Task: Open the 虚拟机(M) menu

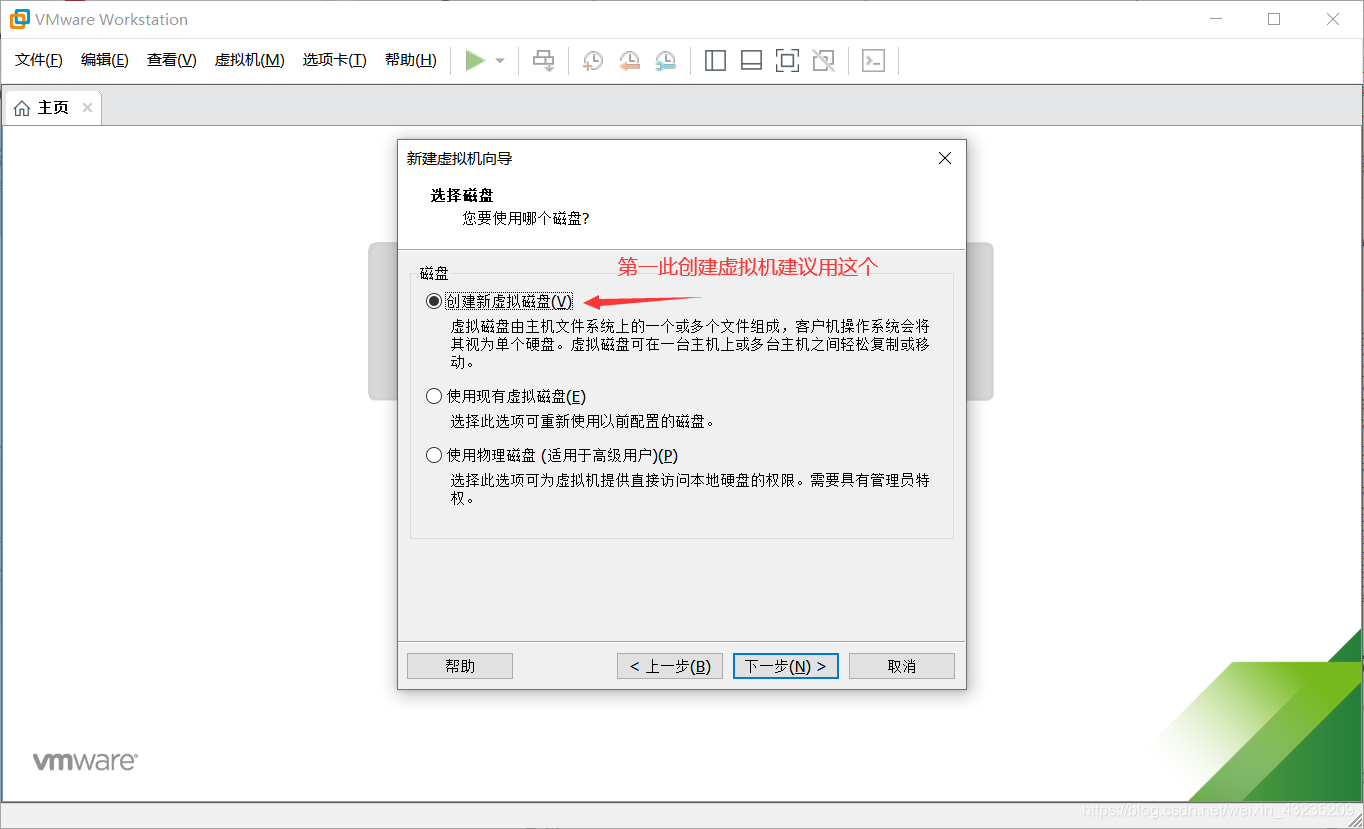Action: [250, 60]
